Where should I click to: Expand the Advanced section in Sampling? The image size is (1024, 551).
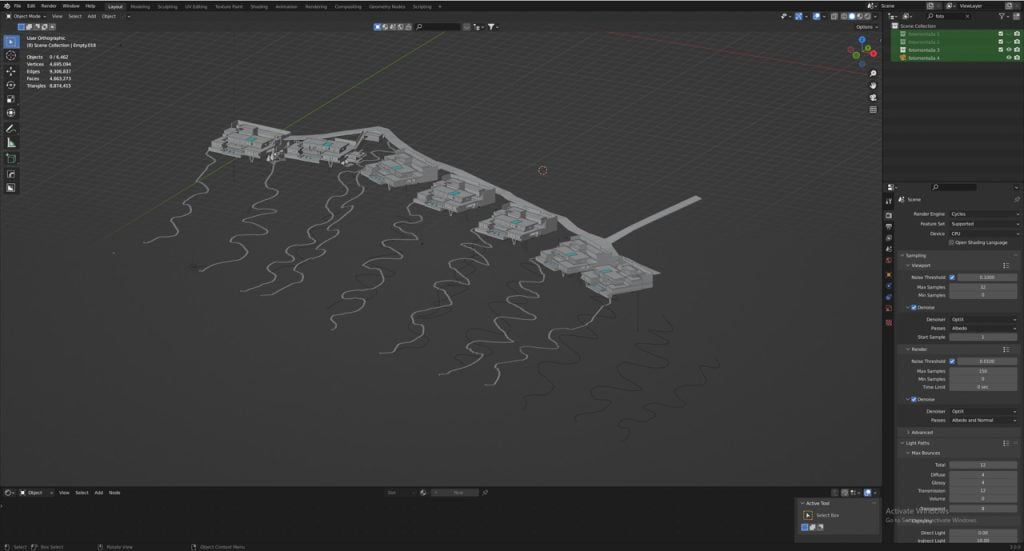point(920,432)
